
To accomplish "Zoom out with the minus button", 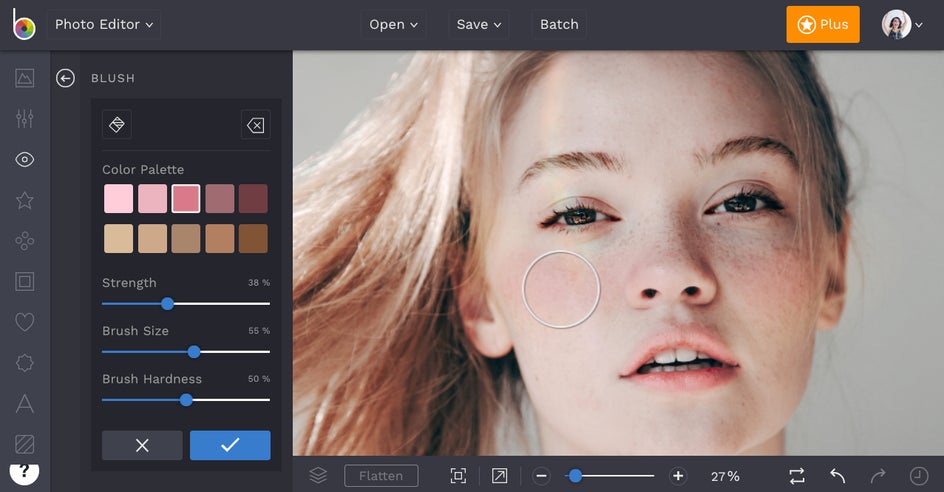I will click(541, 476).
